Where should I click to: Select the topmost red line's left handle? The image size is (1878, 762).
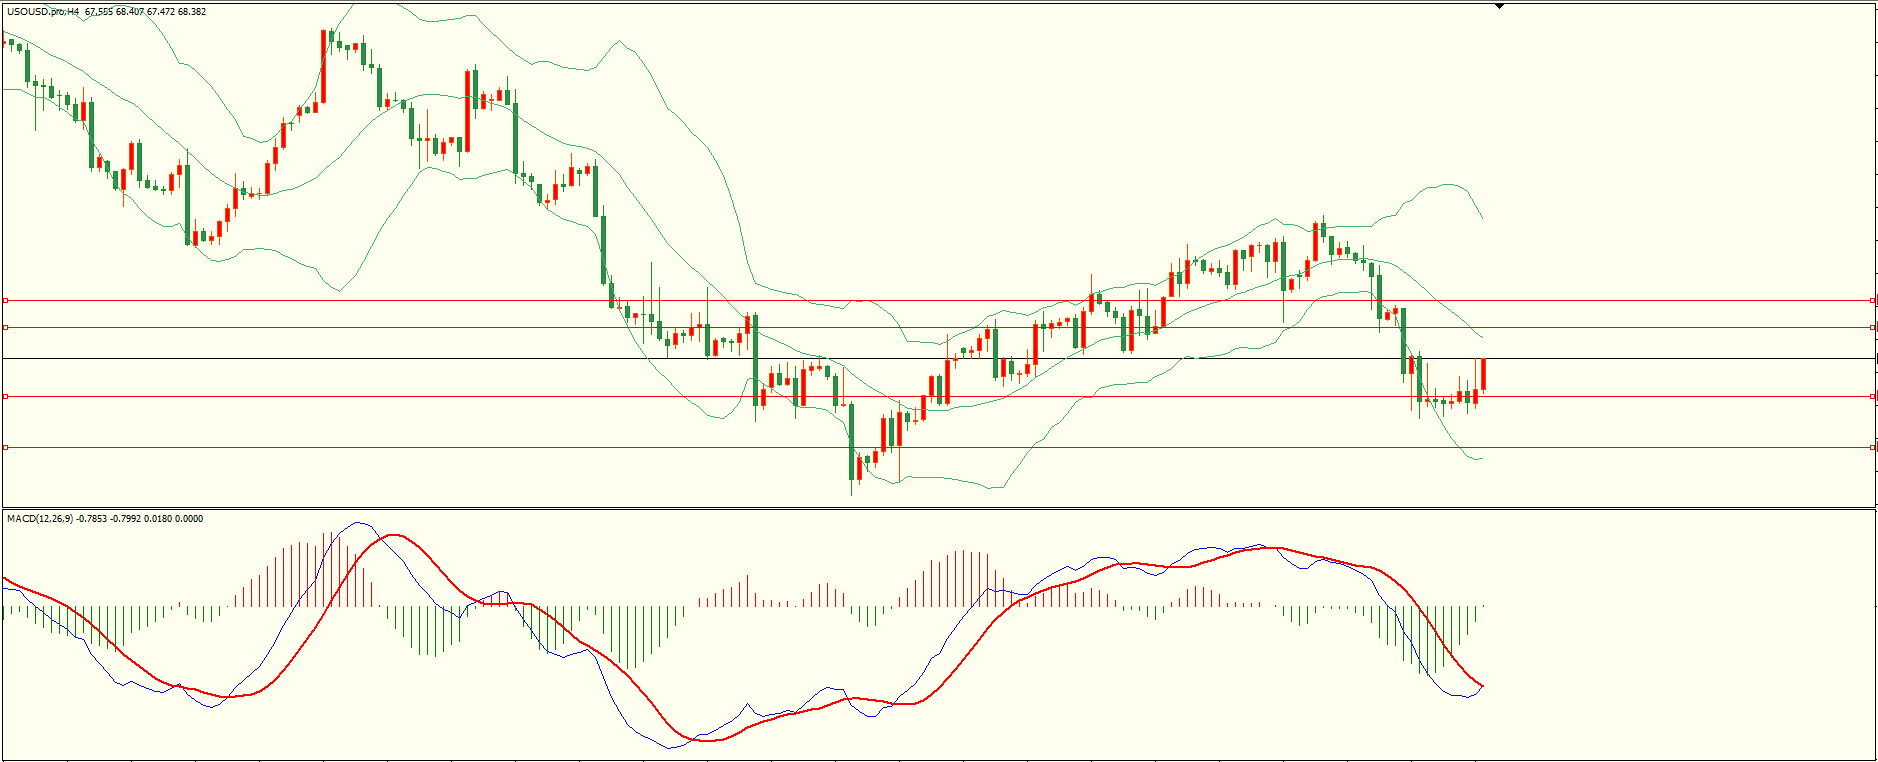click(x=6, y=300)
